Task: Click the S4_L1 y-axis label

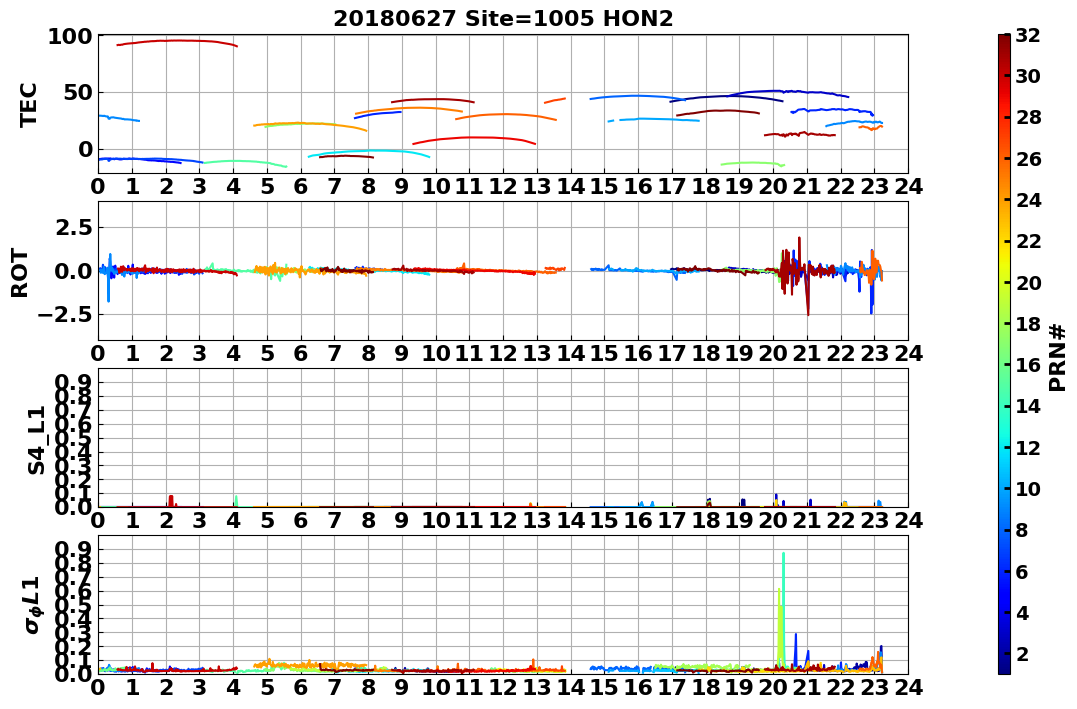Action: (36, 440)
